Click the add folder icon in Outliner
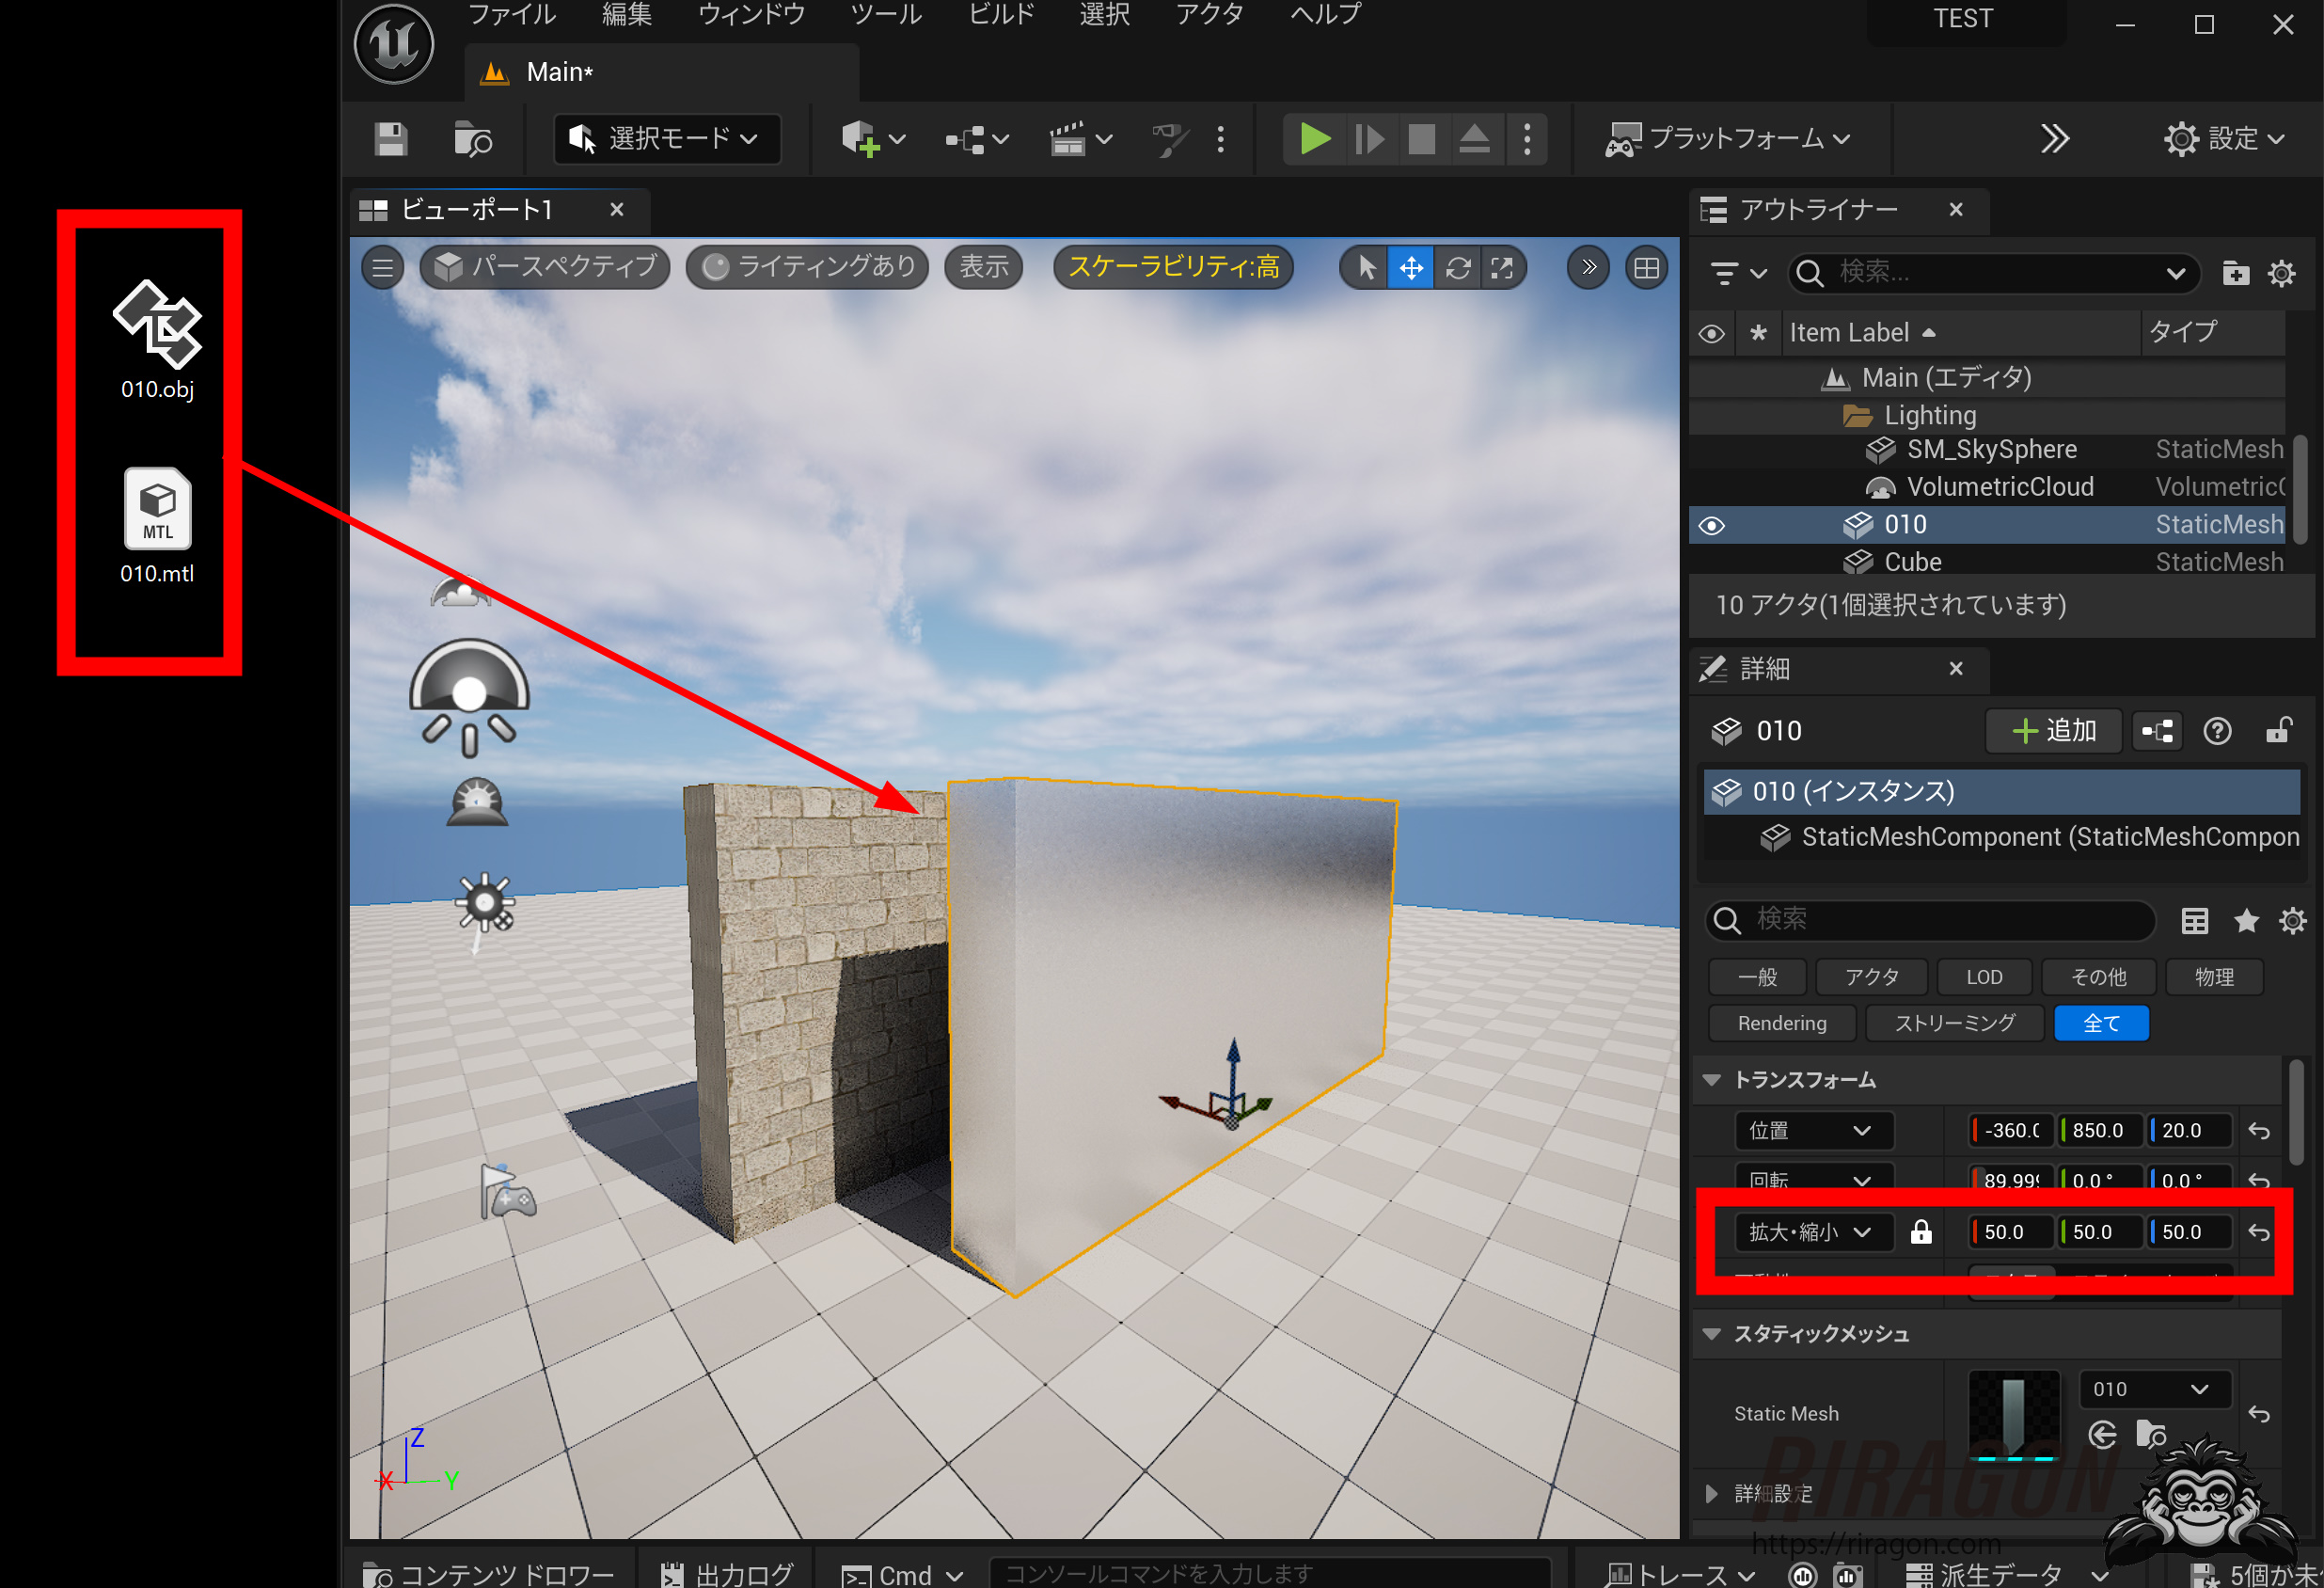This screenshot has height=1588, width=2324. point(2235,273)
